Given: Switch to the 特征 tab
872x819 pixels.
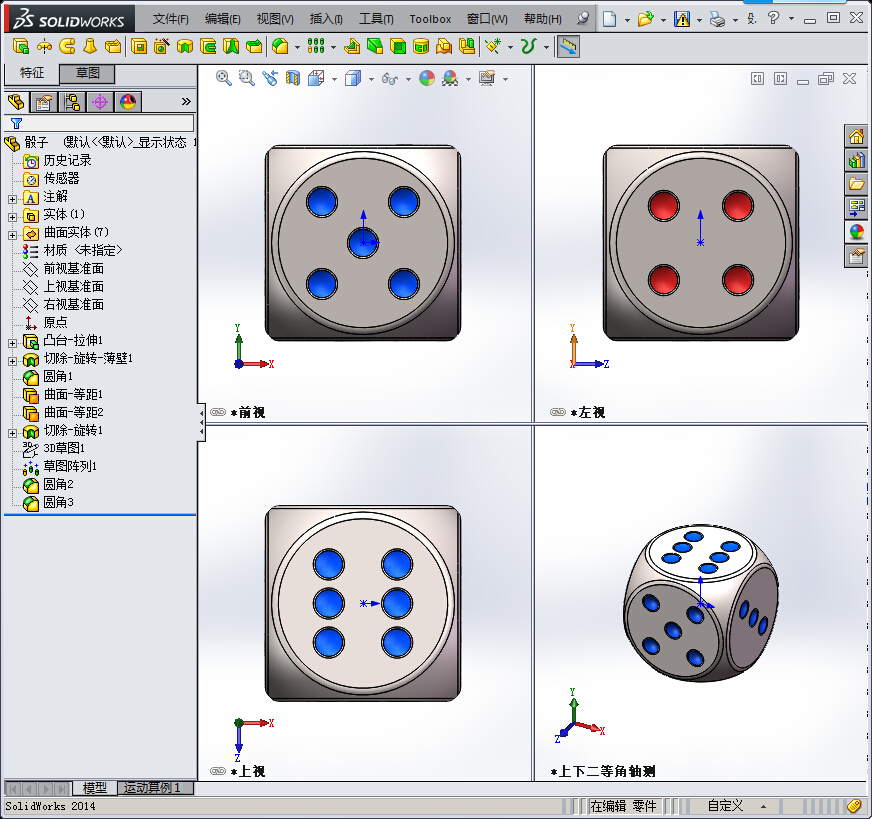Looking at the screenshot, I should pyautogui.click(x=32, y=73).
